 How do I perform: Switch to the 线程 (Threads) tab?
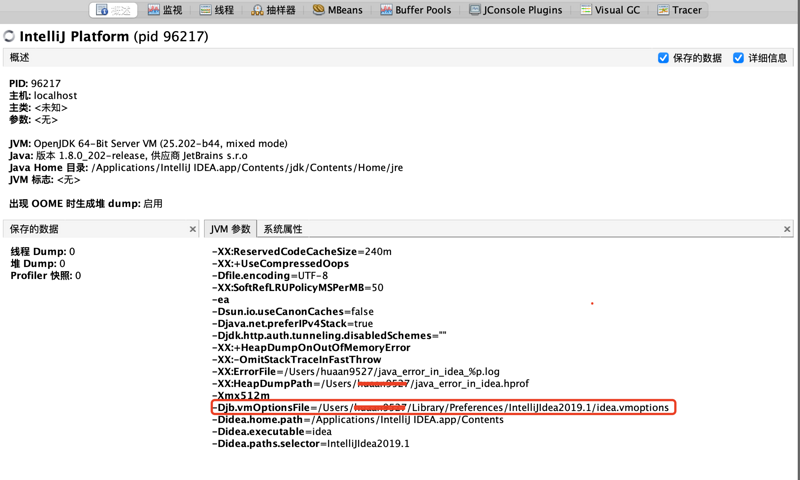(216, 10)
